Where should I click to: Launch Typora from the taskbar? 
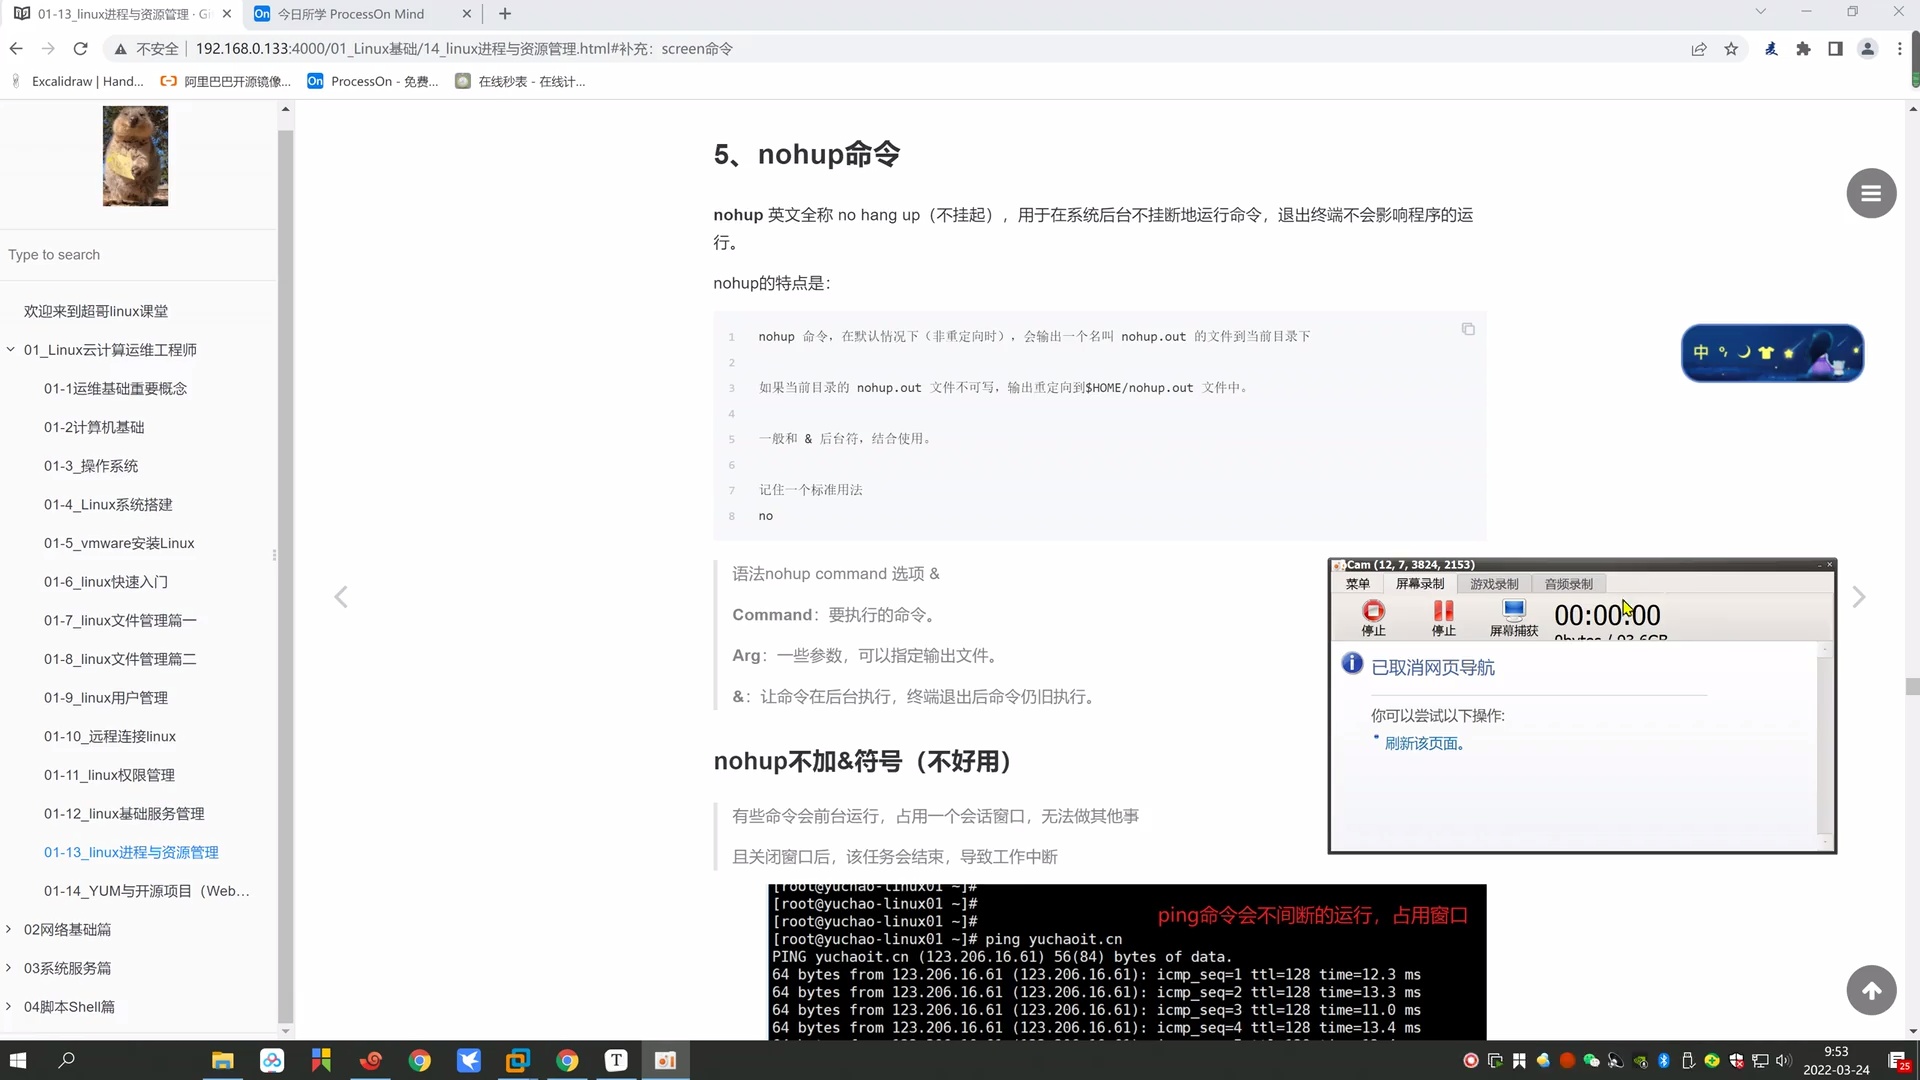616,1060
